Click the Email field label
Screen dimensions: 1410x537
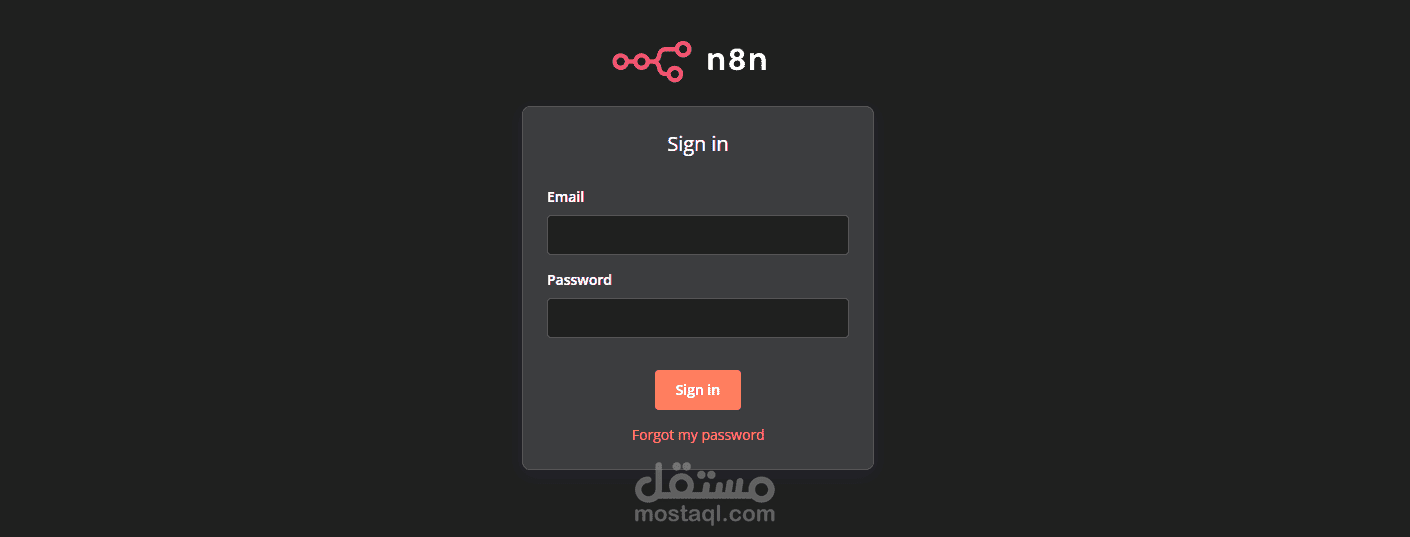click(x=565, y=197)
